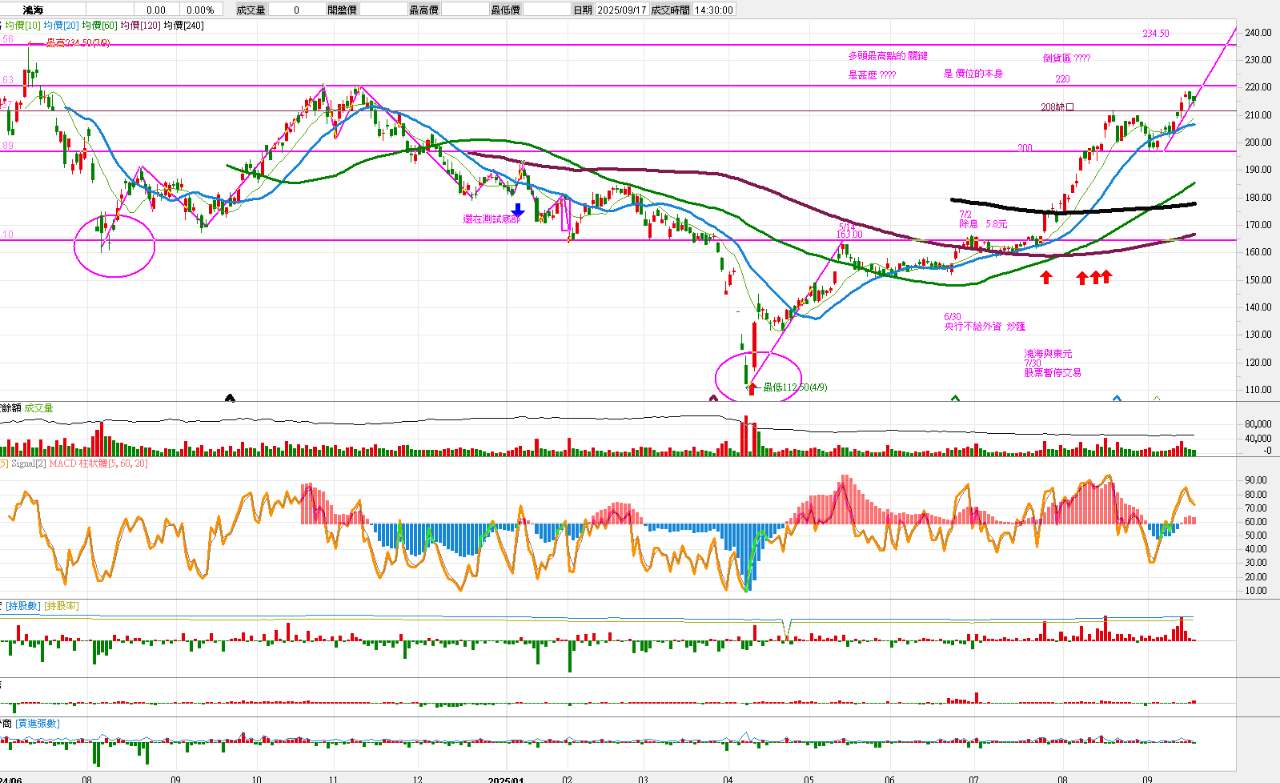This screenshot has width=1280, height=783.
Task: Click the green diamond marker above volume panel
Action: pos(955,399)
